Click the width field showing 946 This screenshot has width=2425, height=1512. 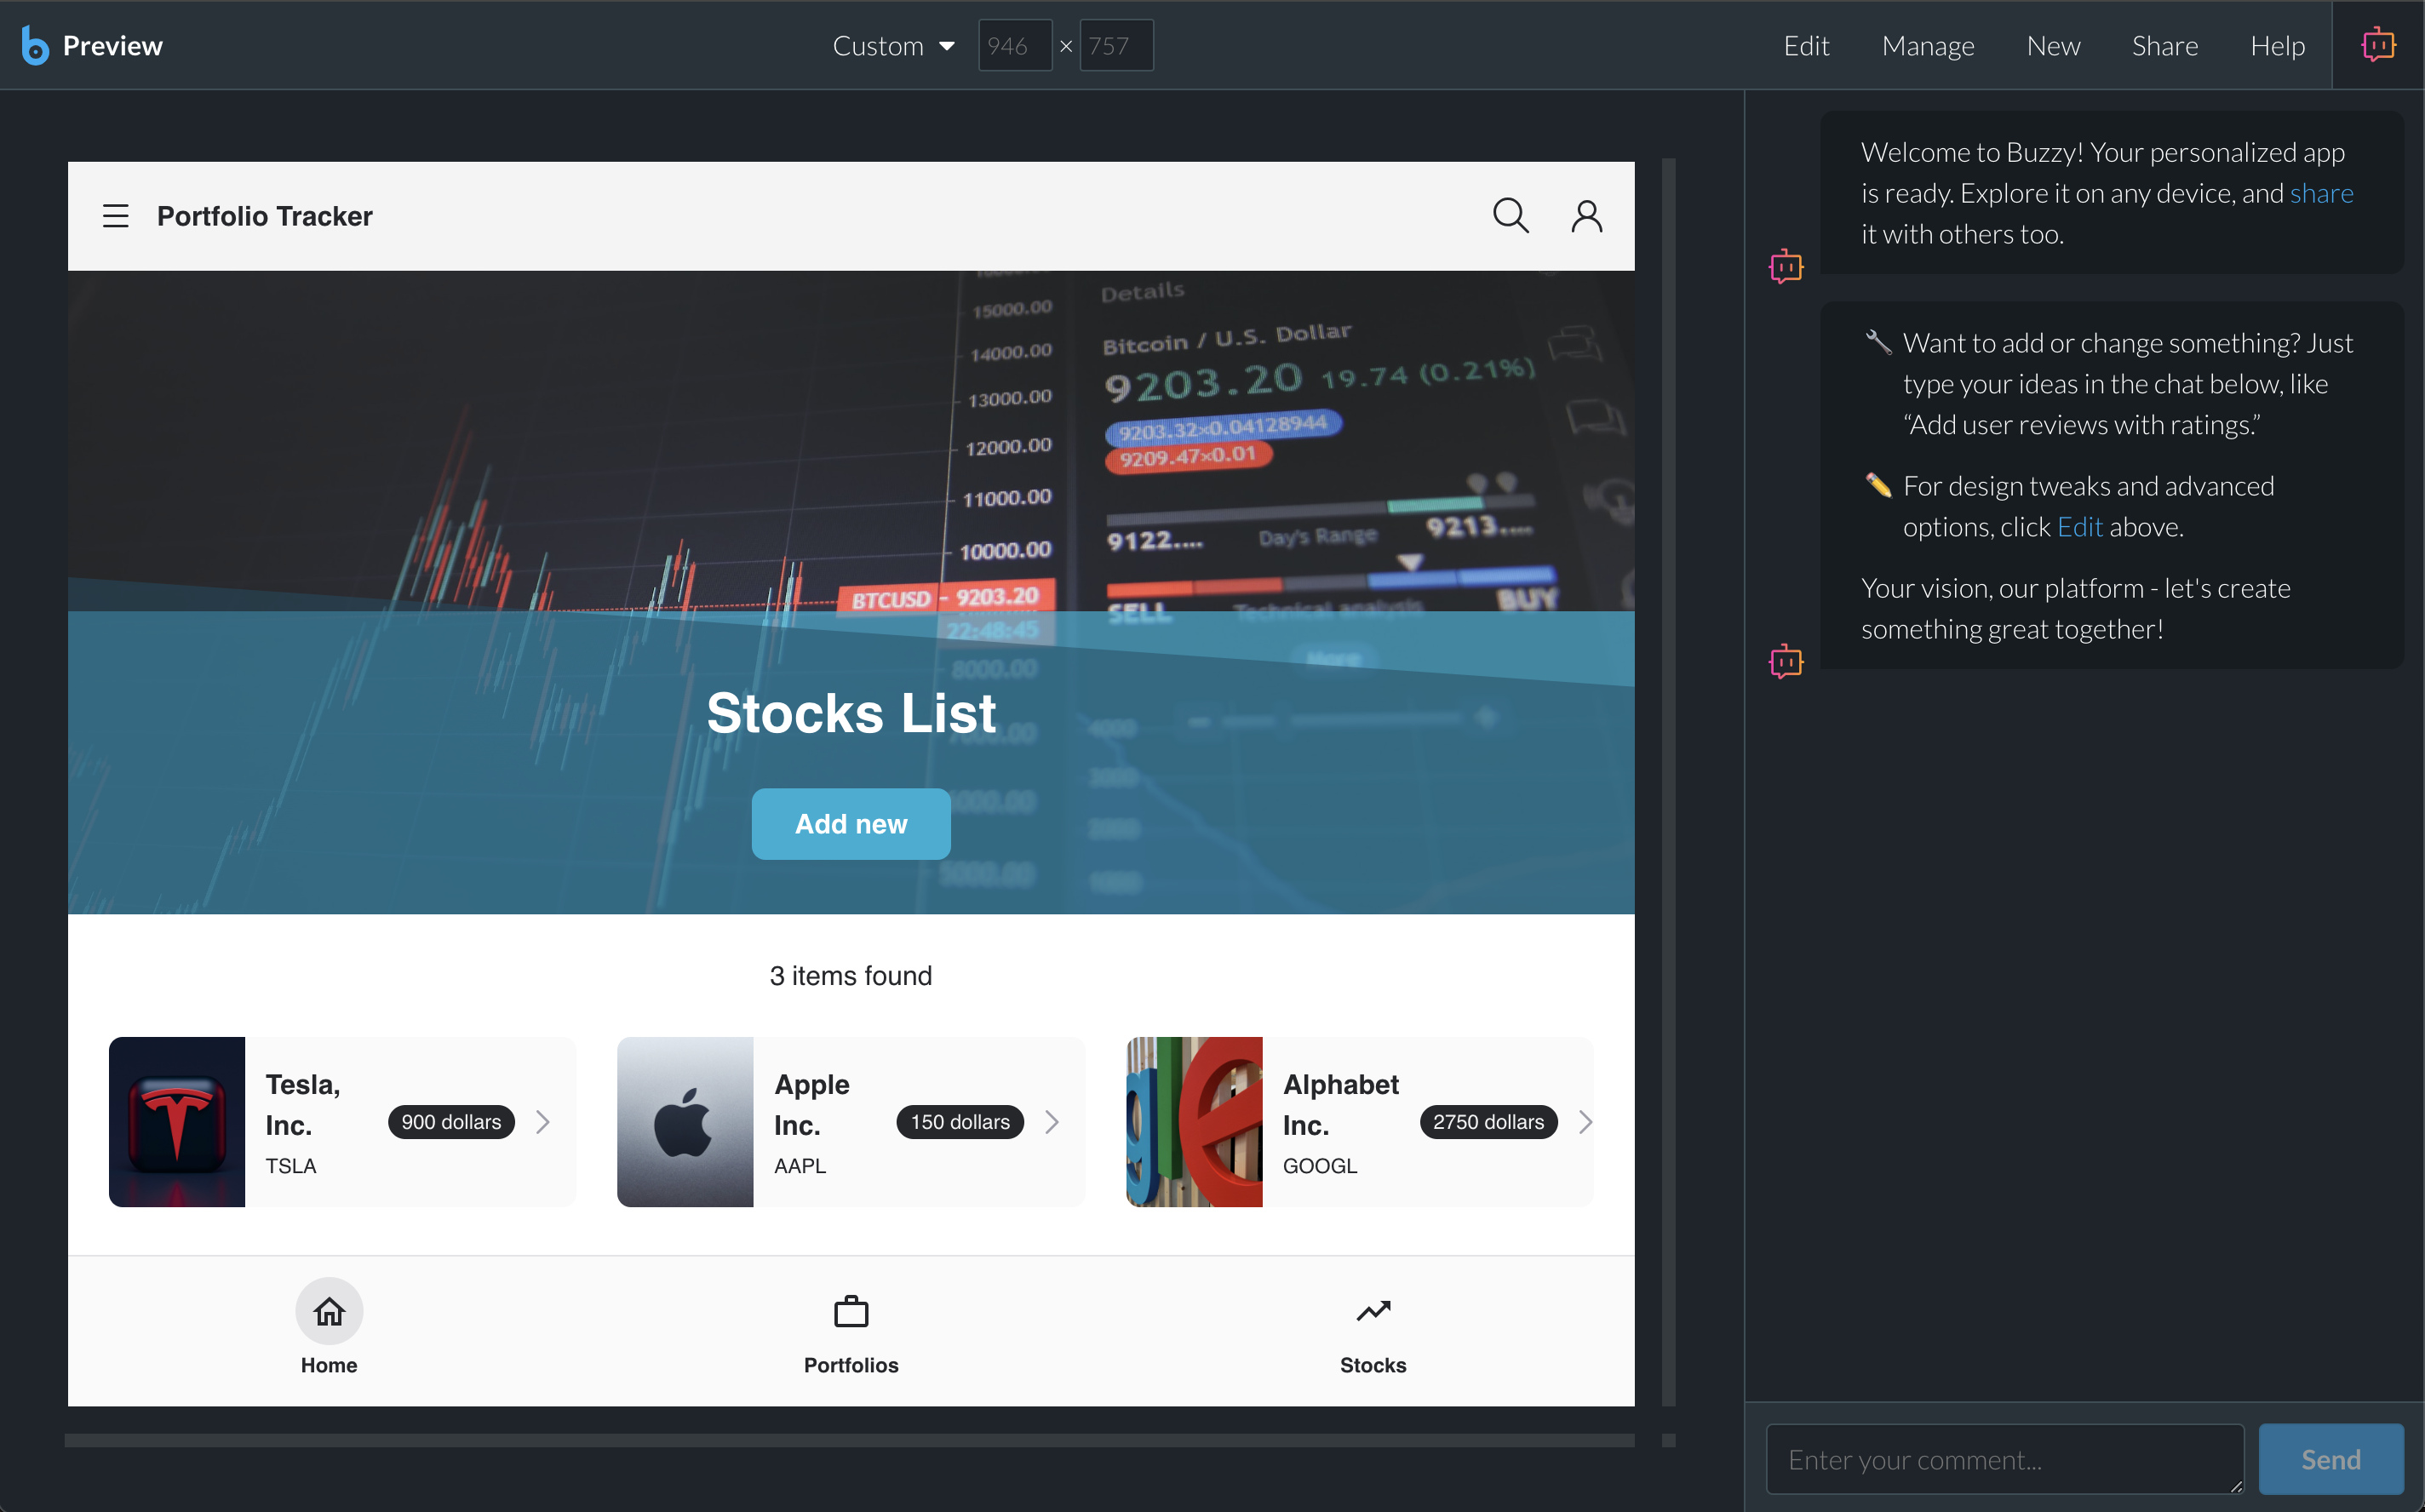click(x=1014, y=46)
